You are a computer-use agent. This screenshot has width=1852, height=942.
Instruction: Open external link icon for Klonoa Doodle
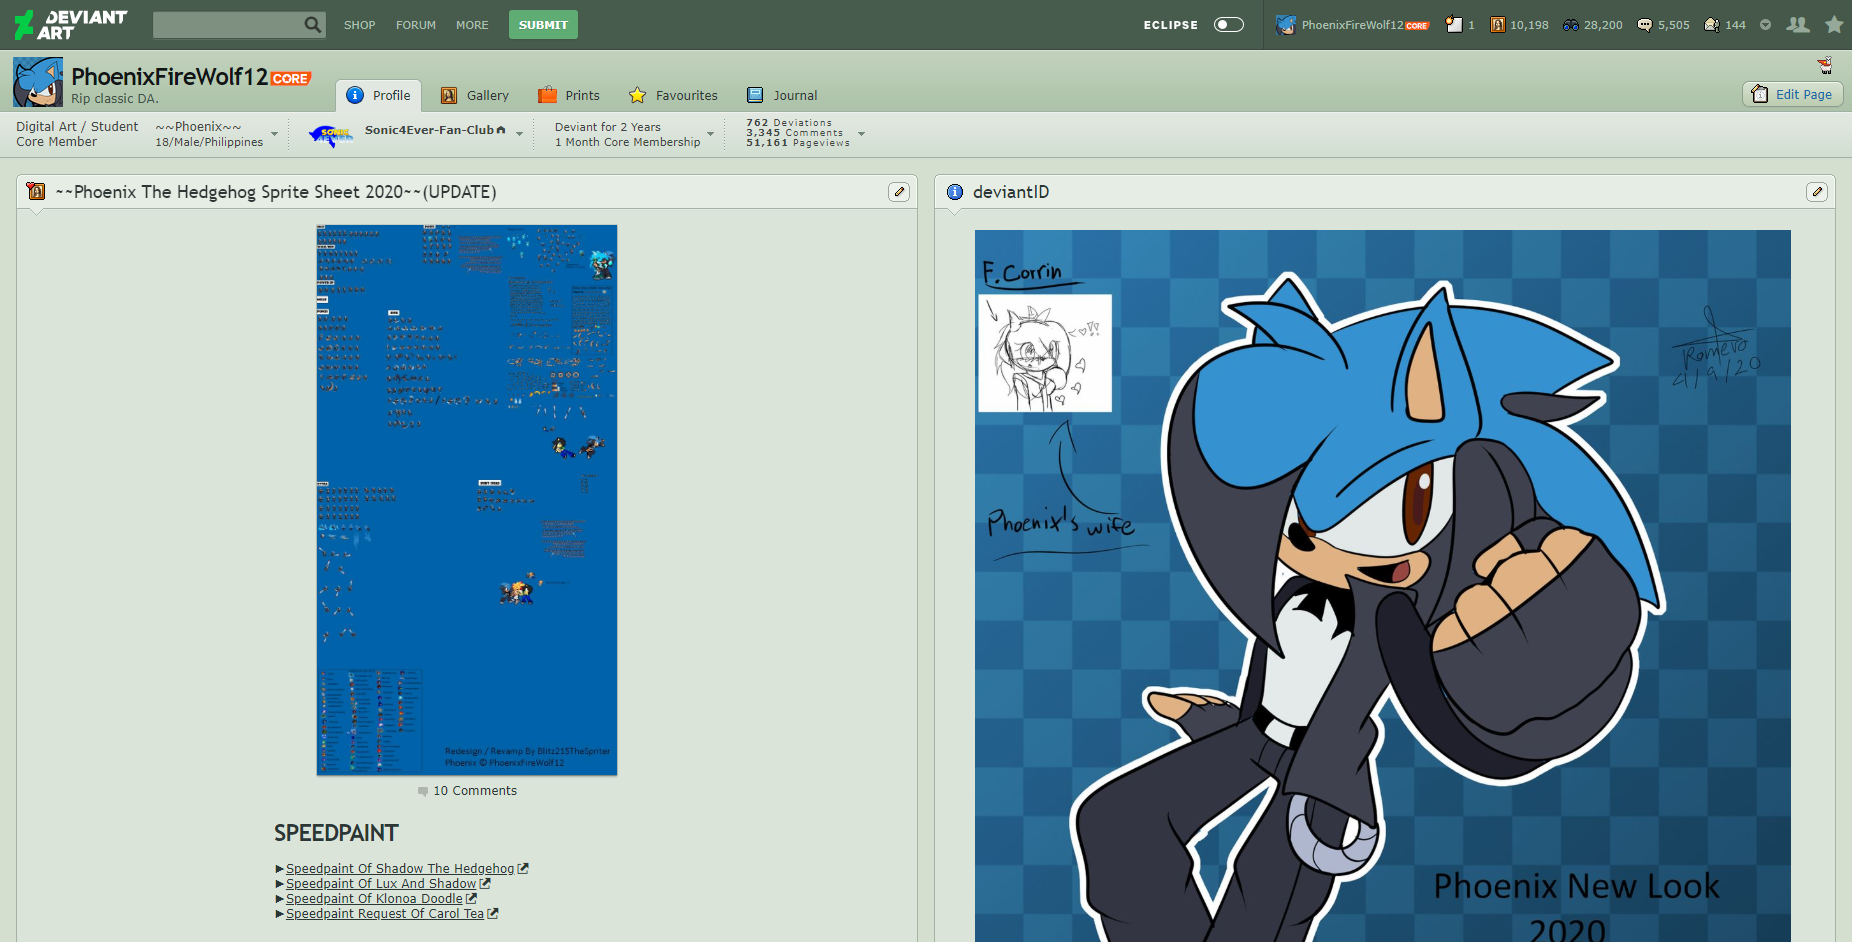(x=471, y=899)
